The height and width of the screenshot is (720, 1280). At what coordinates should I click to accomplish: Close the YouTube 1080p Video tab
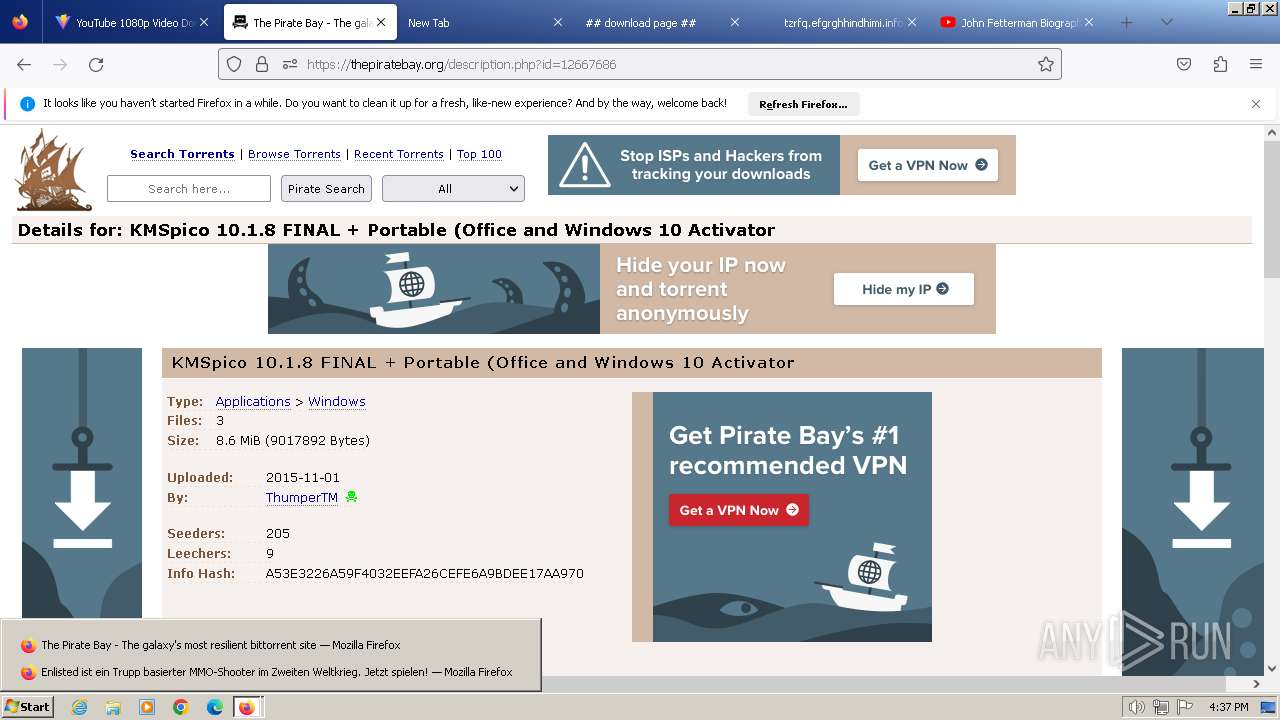coord(204,22)
